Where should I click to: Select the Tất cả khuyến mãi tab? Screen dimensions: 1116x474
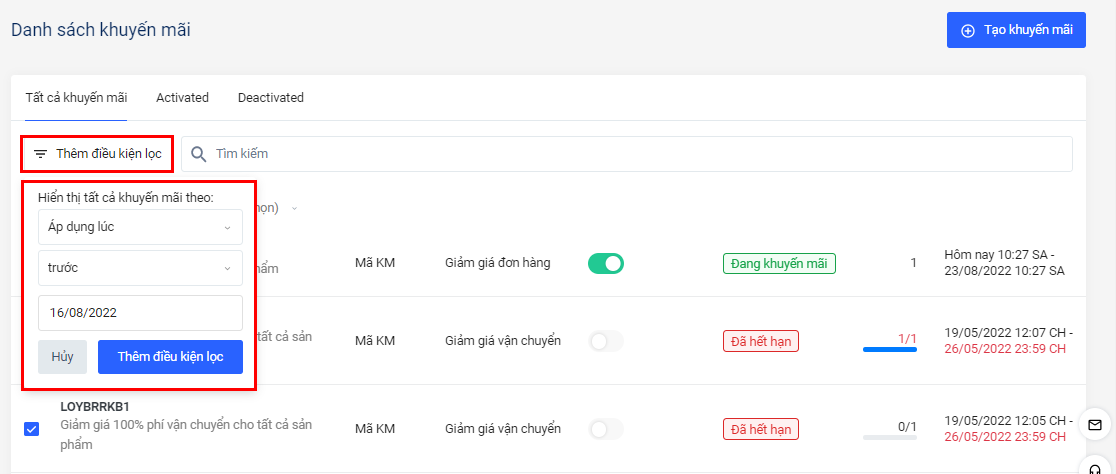(x=76, y=98)
